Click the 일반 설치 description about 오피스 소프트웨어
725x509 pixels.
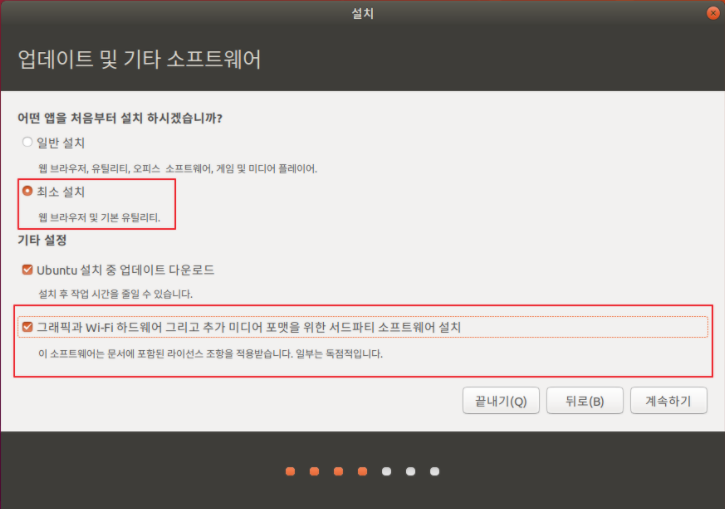178,168
